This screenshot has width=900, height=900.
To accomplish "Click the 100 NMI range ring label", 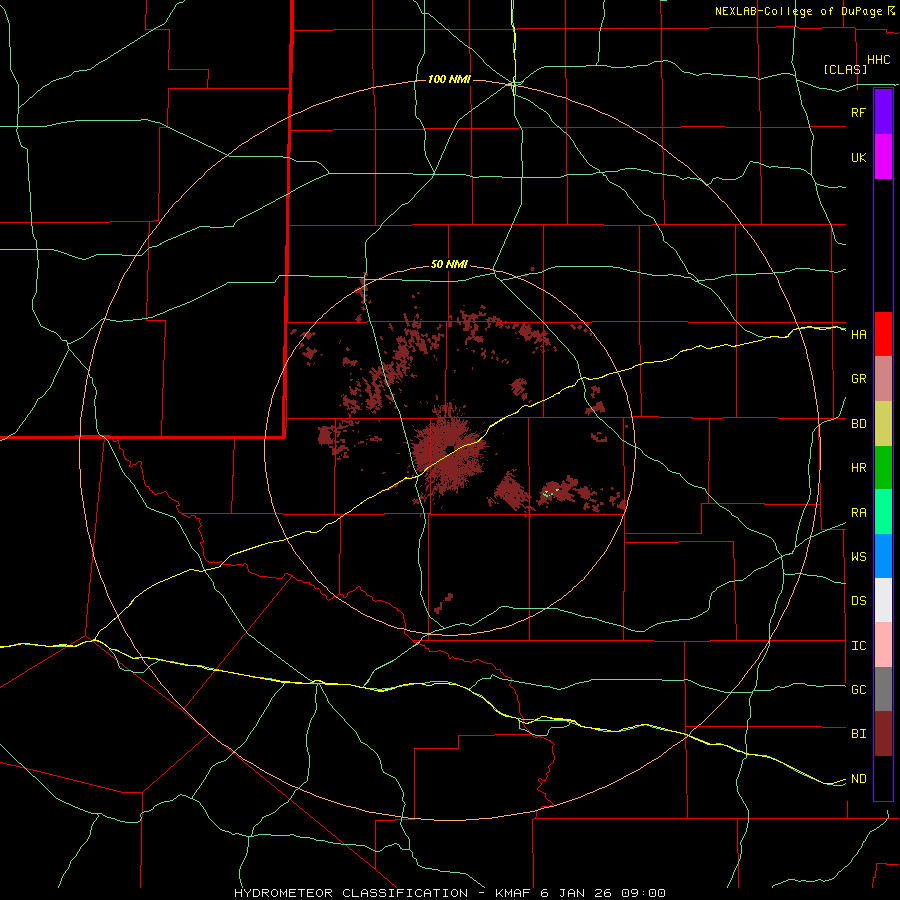I will click(449, 79).
